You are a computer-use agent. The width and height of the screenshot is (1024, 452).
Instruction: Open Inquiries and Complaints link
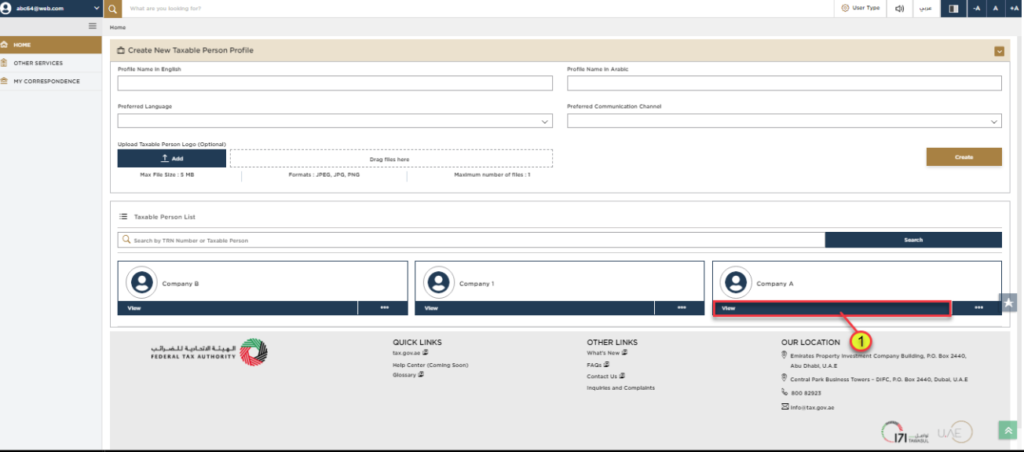(x=620, y=387)
